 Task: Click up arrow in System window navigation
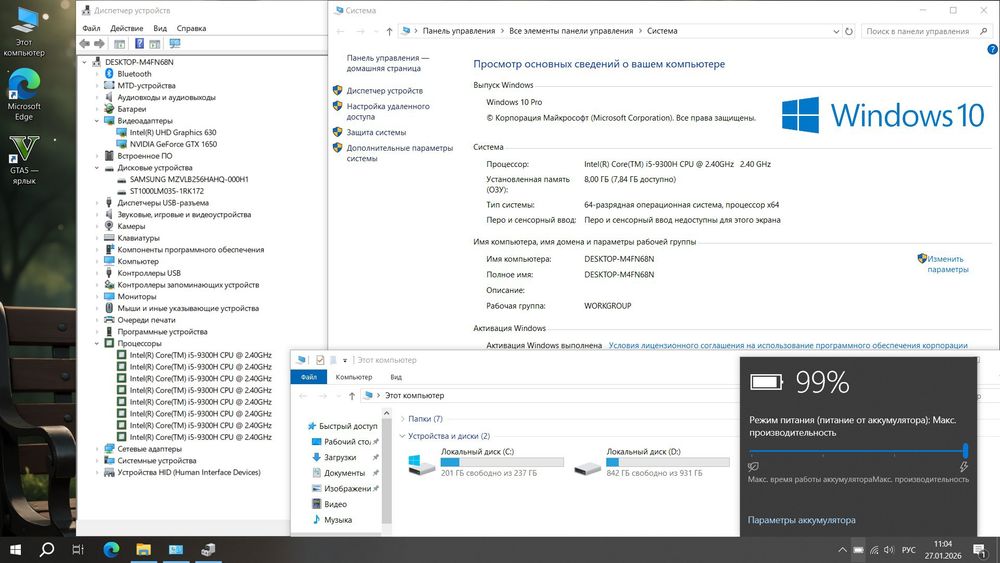click(389, 31)
